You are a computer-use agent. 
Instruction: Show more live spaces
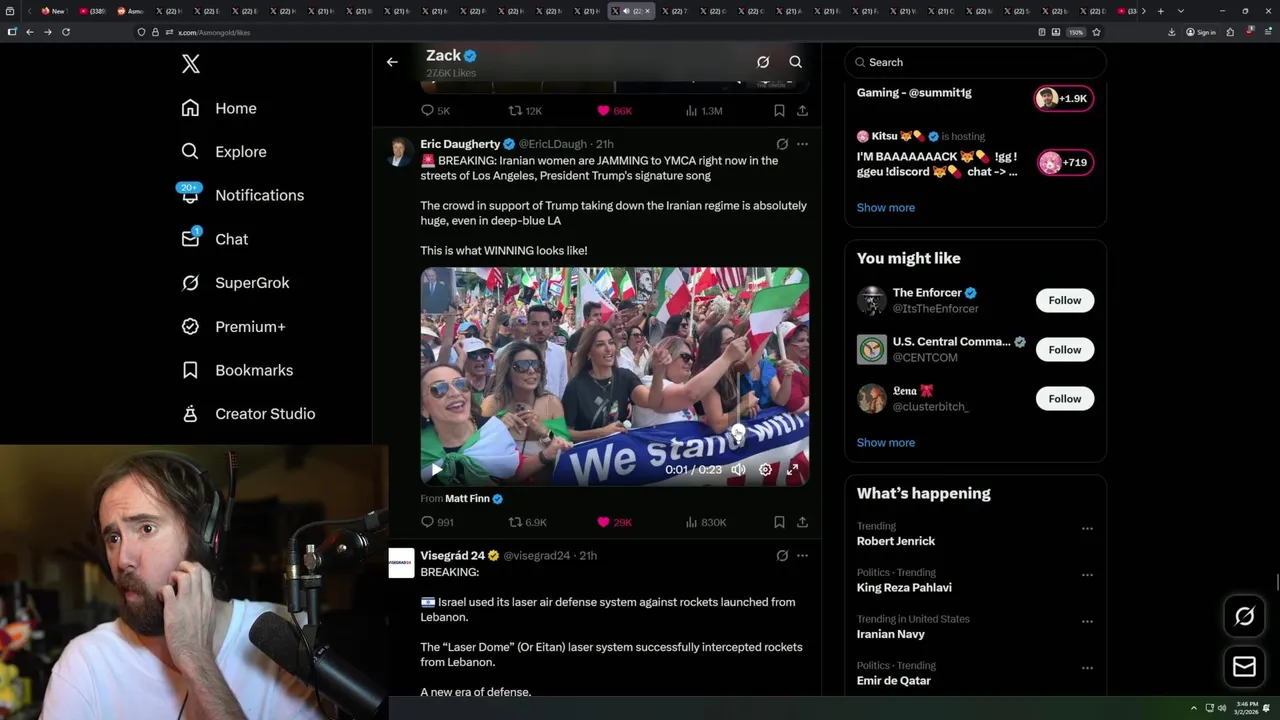[x=886, y=208]
